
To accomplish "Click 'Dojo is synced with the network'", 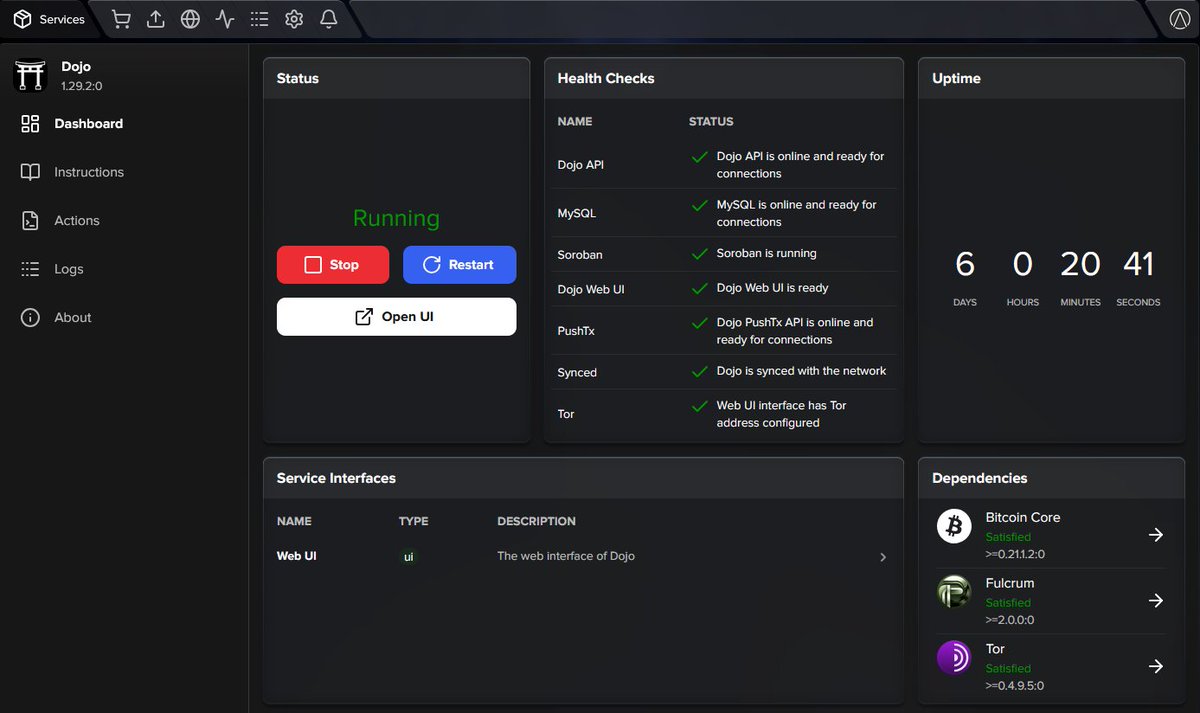I will coord(801,371).
